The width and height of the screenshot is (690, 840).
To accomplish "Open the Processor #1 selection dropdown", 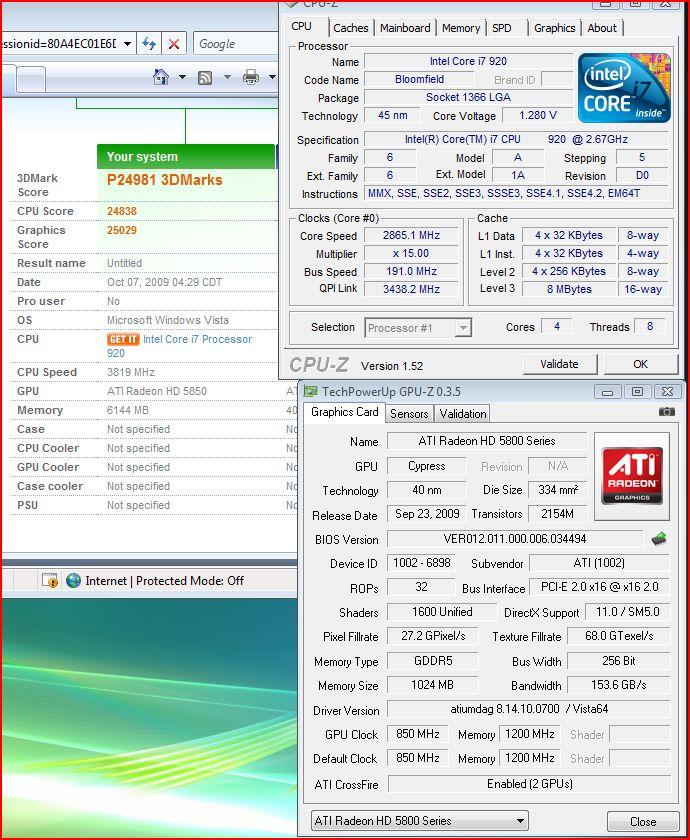I will point(463,327).
